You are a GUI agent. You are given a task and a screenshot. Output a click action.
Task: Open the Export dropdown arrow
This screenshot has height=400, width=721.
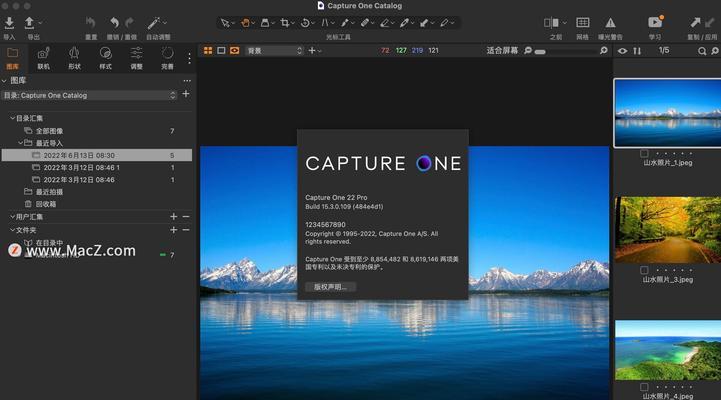coord(40,22)
